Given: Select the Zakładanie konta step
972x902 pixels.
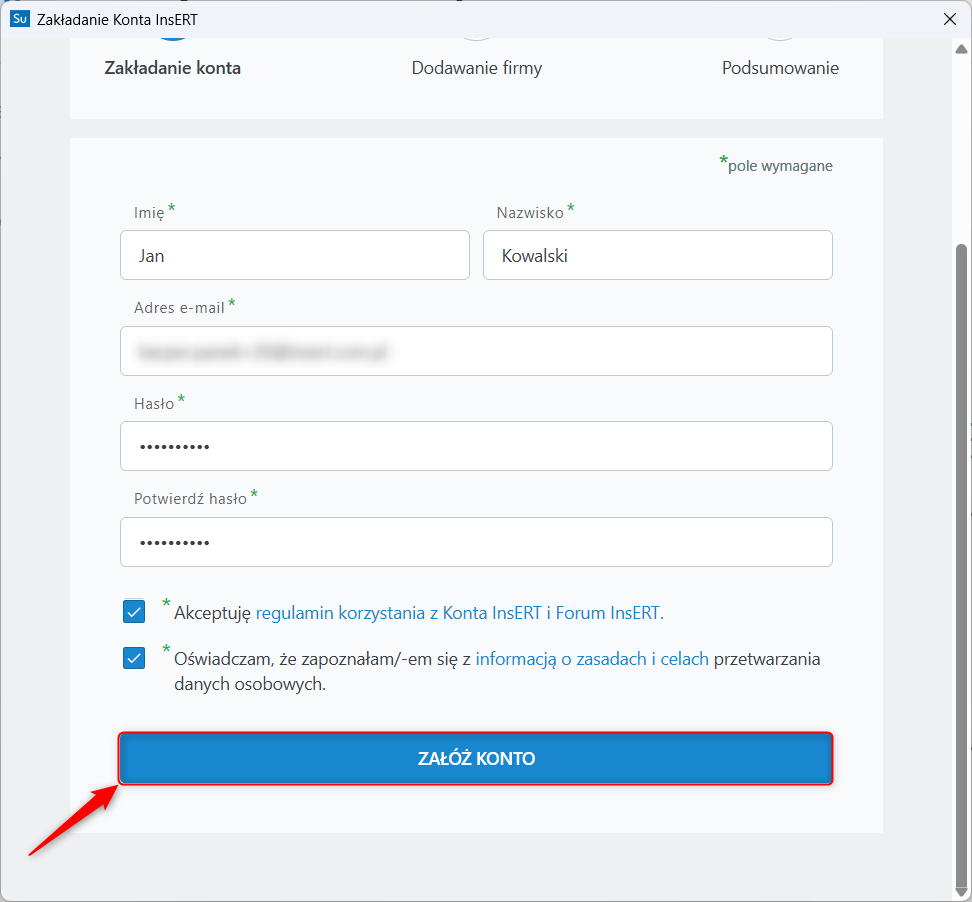Looking at the screenshot, I should tap(173, 68).
